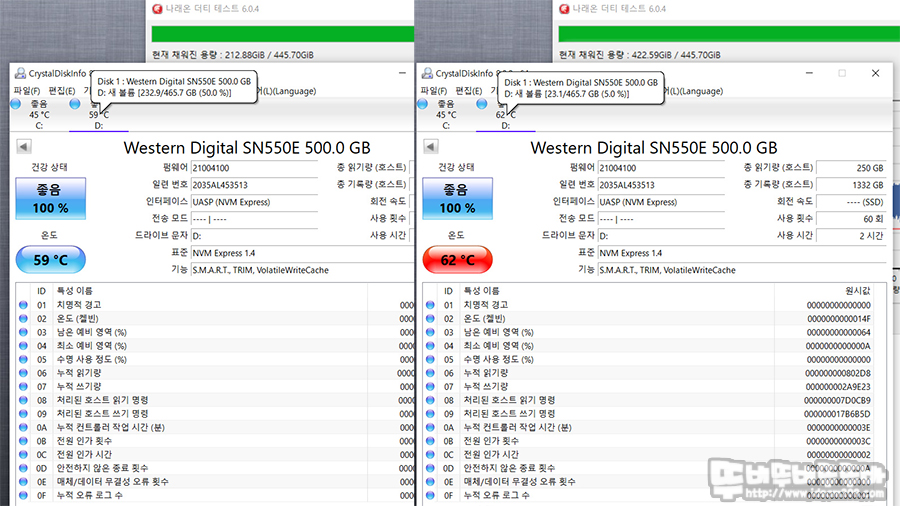Click total host writes 1332 GB value
The width and height of the screenshot is (900, 506).
[x=851, y=185]
